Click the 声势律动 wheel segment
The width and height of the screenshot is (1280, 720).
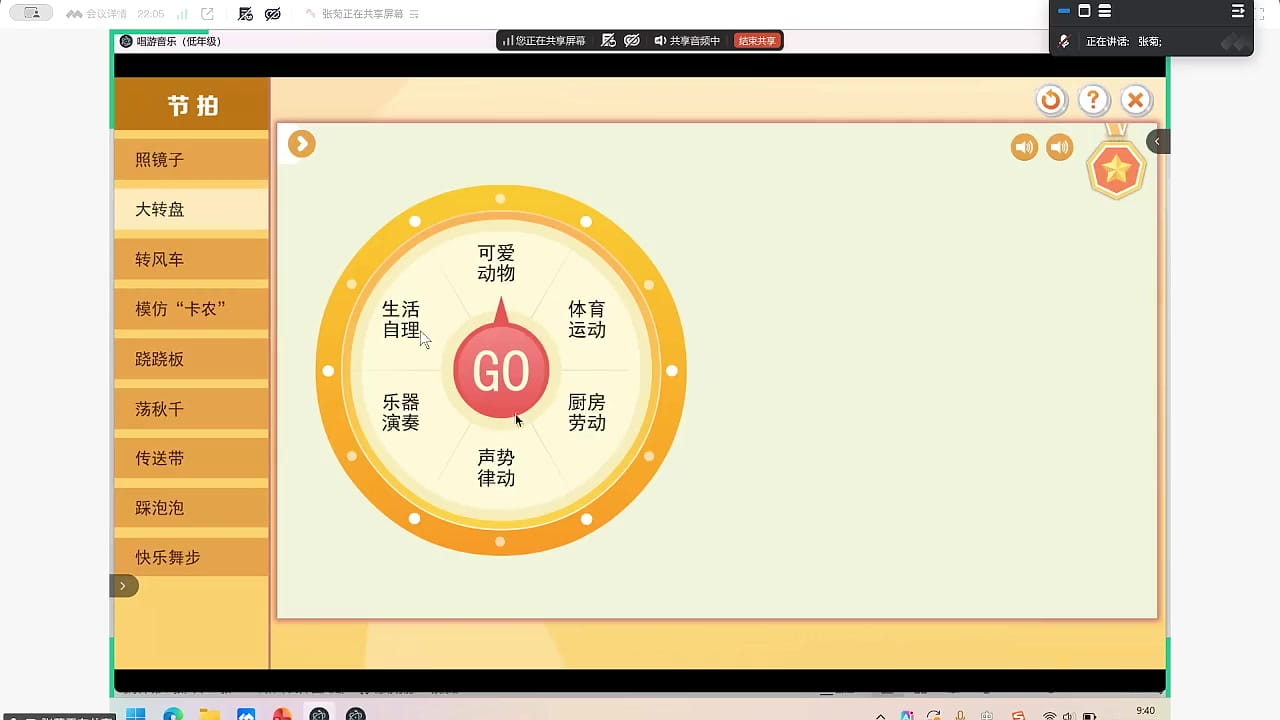(496, 468)
